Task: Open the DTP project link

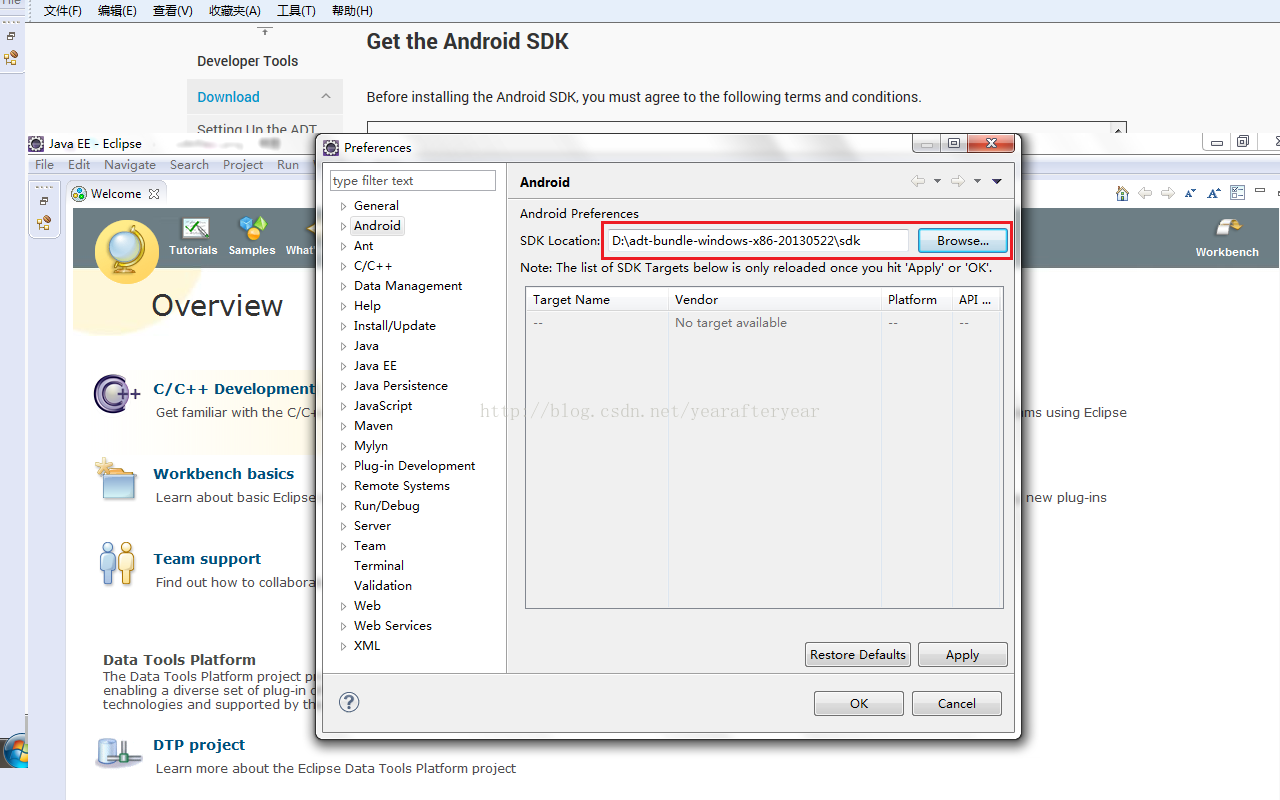Action: click(199, 745)
